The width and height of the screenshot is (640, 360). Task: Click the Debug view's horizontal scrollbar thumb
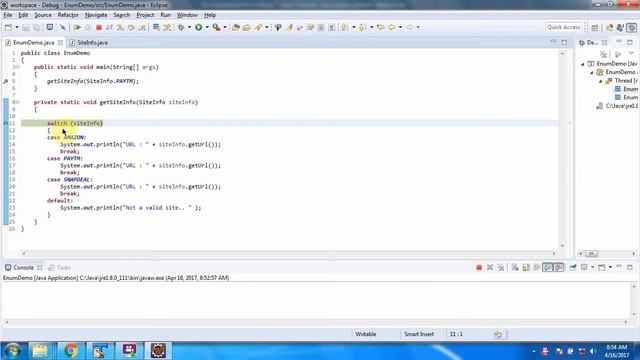click(x=591, y=254)
